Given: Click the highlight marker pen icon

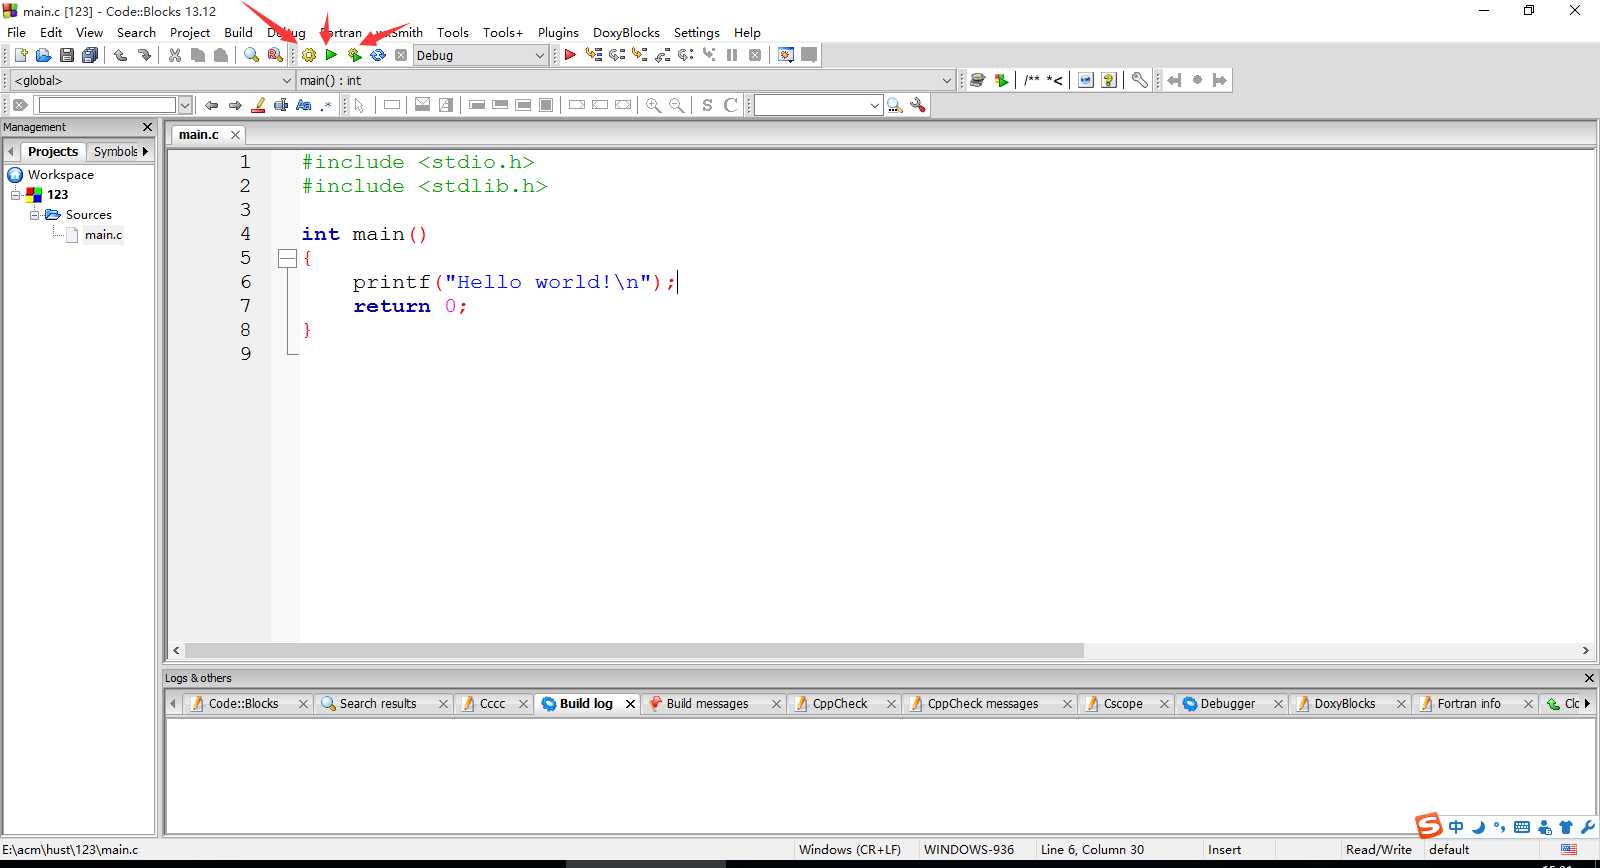Looking at the screenshot, I should click(x=258, y=105).
